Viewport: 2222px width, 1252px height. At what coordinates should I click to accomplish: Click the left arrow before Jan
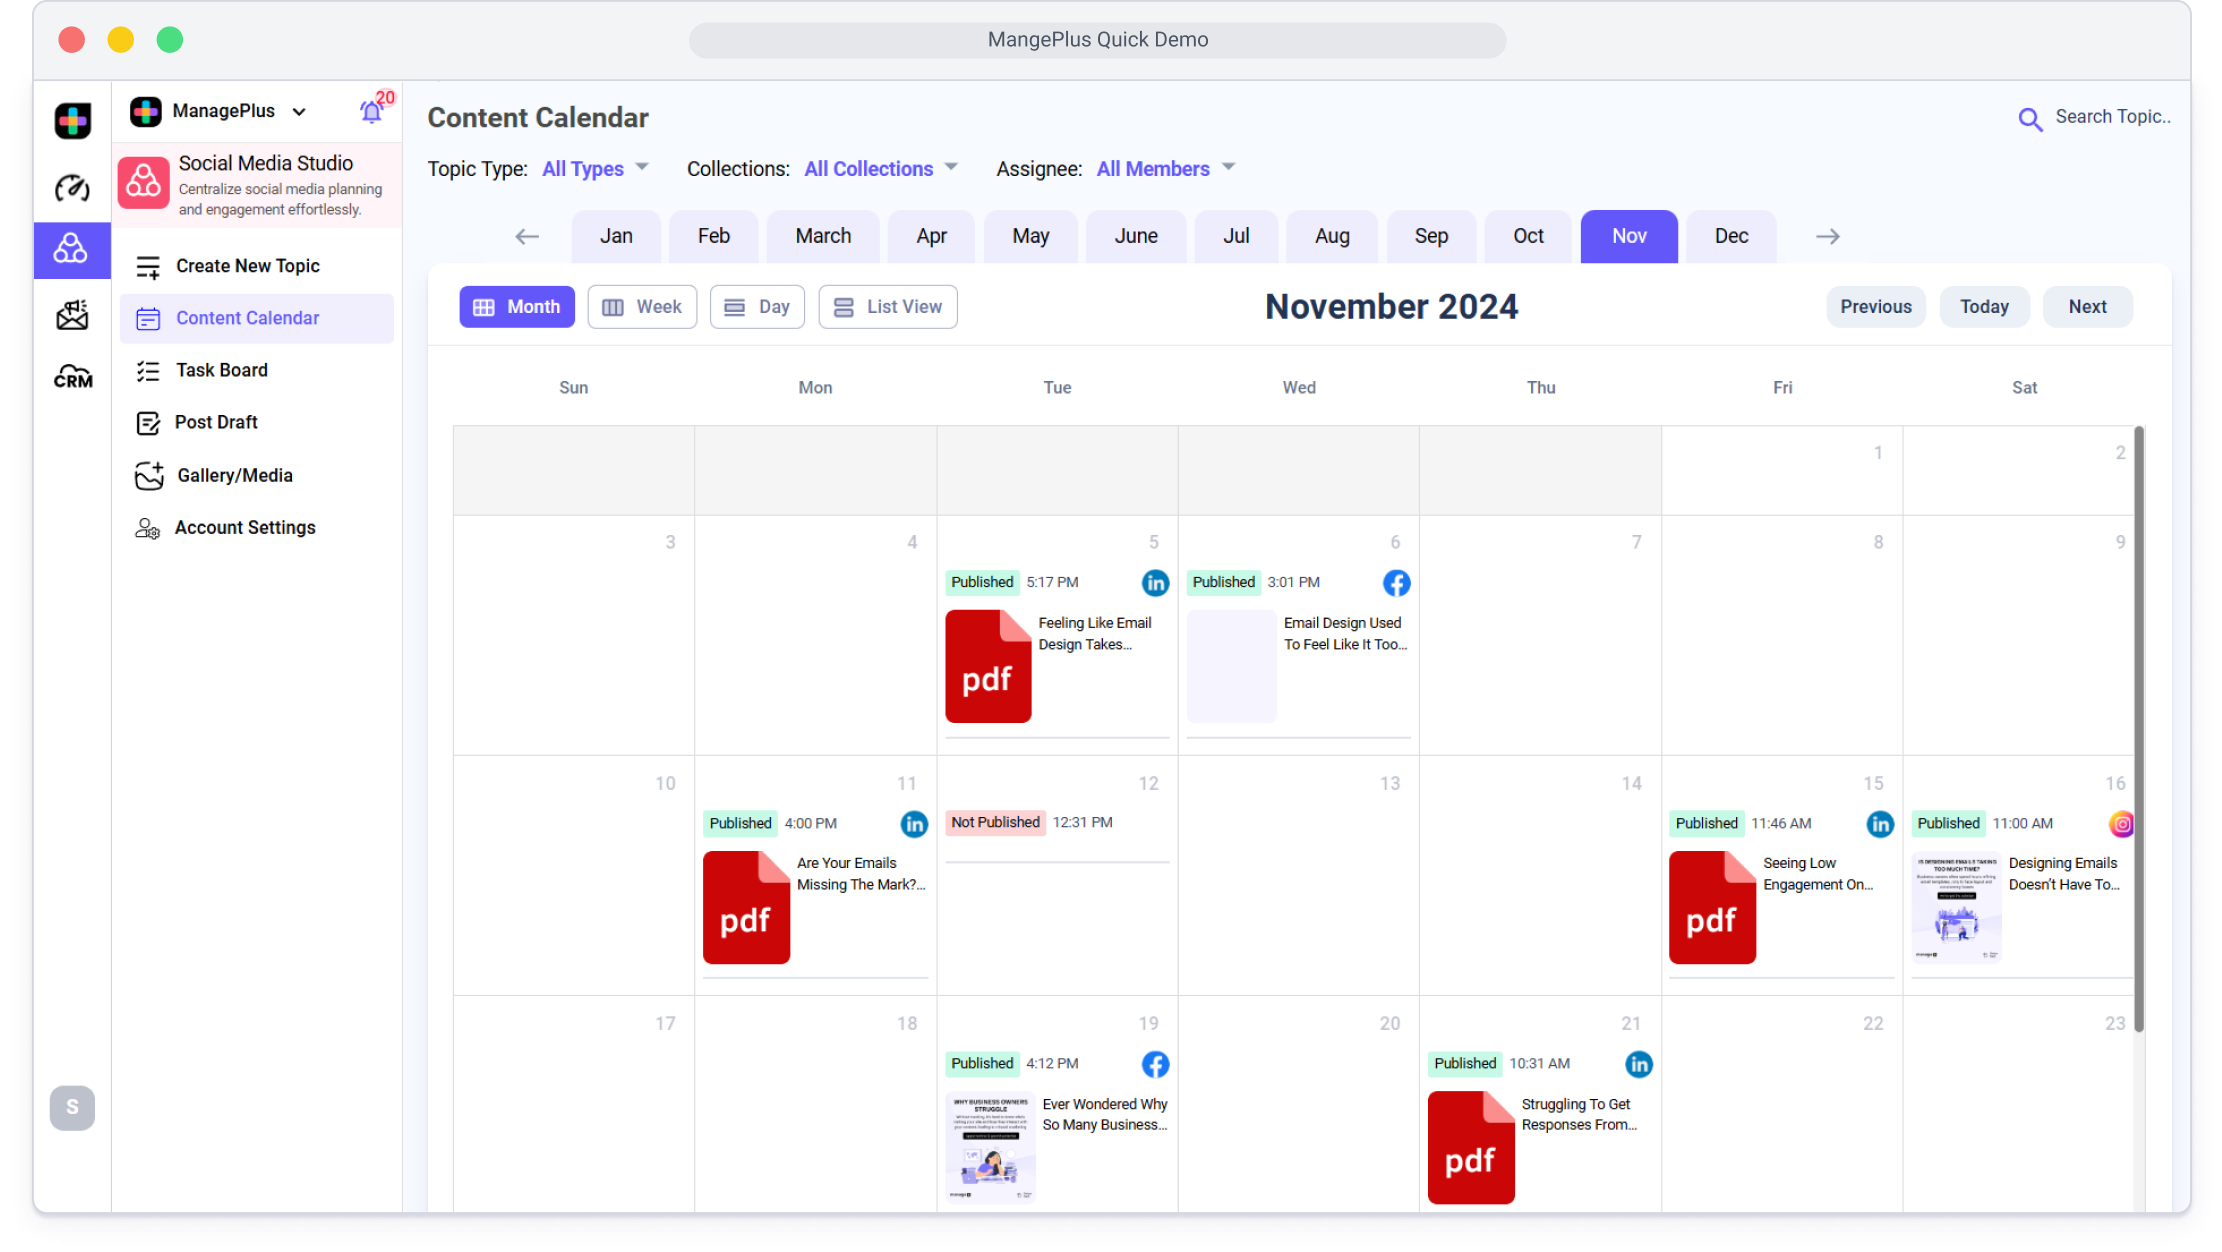(x=527, y=237)
